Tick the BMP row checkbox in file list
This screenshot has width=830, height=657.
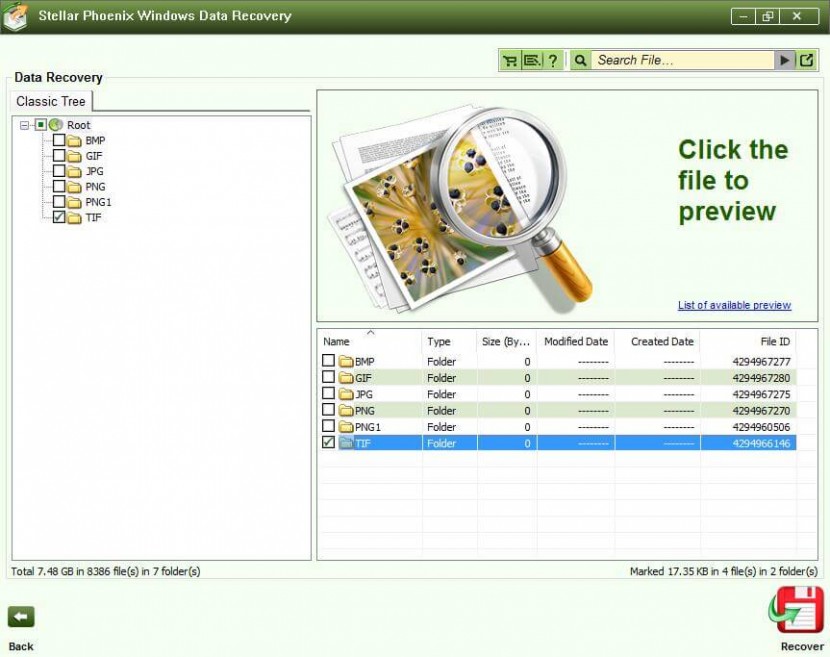click(328, 361)
